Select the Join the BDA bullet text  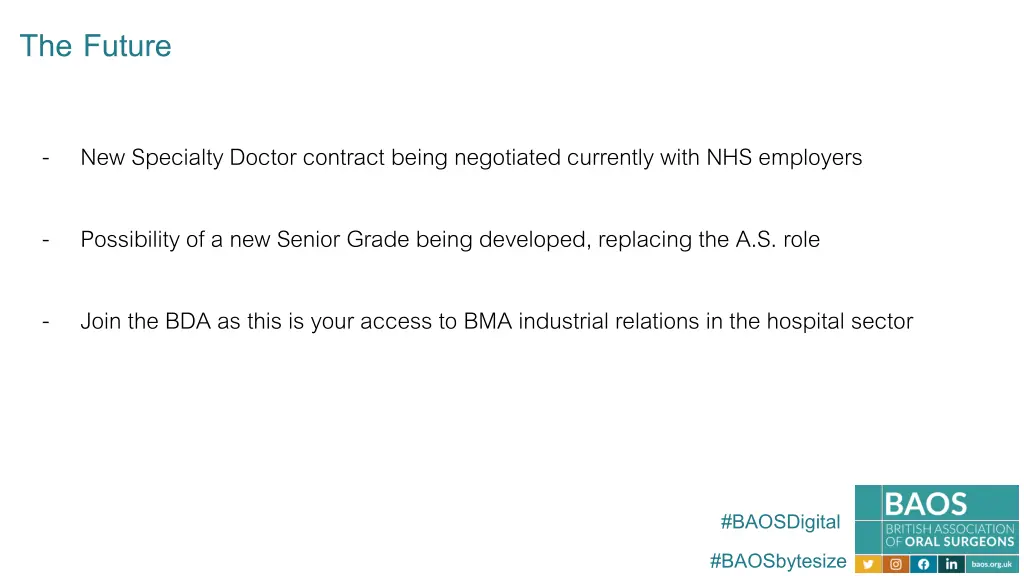coord(496,321)
